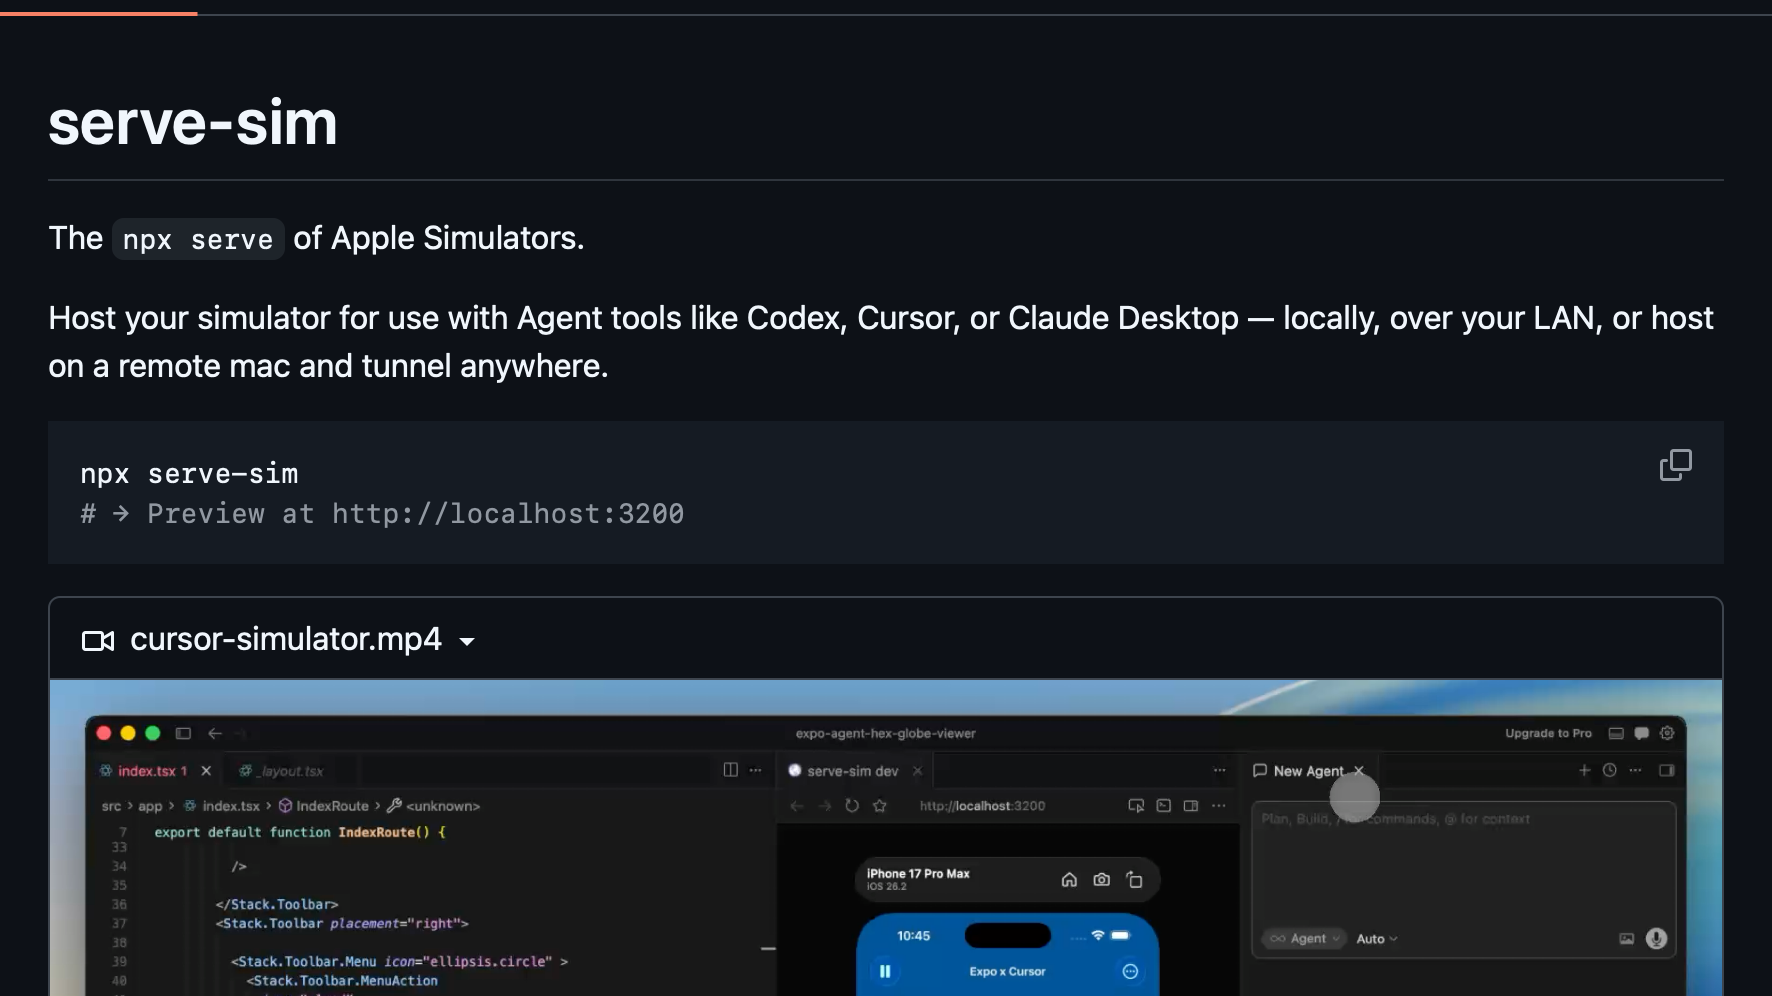
Task: Go forward in the embedded browser
Action: (824, 806)
